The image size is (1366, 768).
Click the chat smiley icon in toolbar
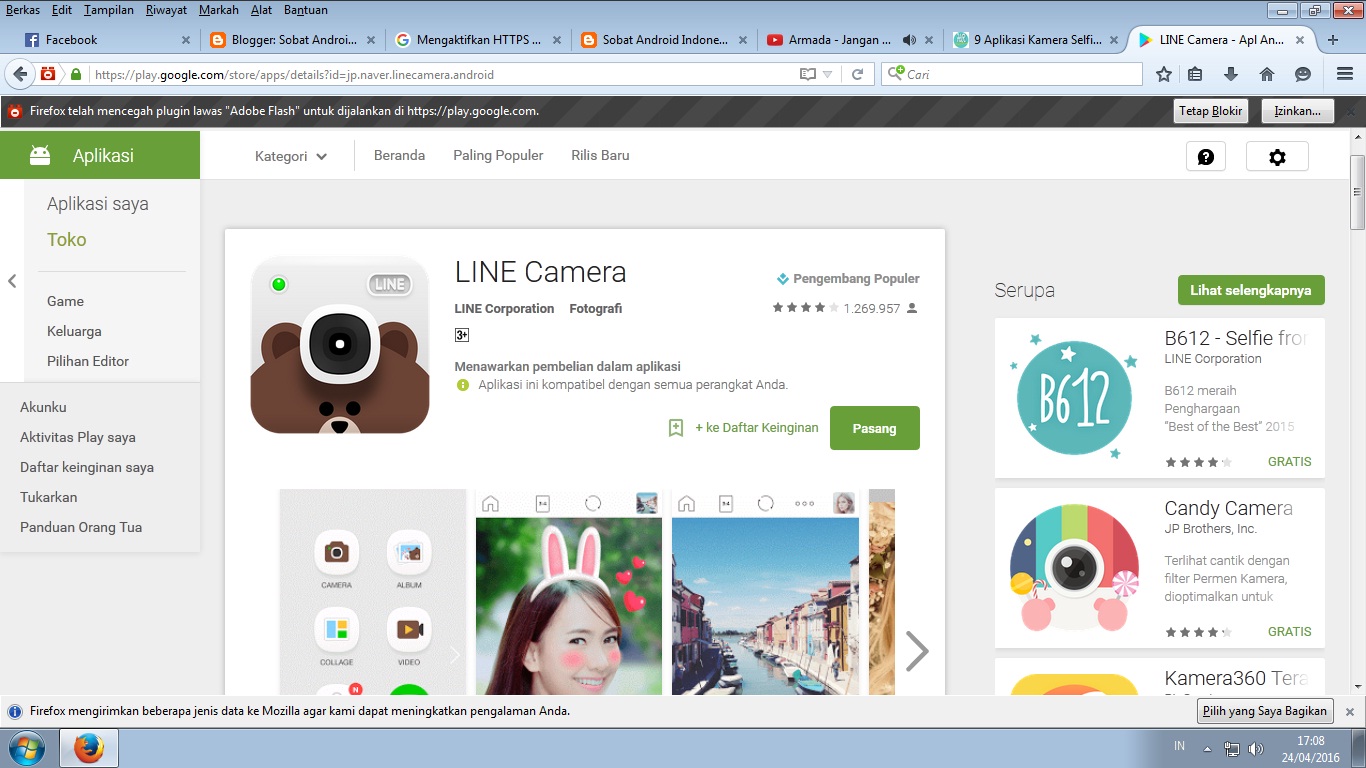pyautogui.click(x=1302, y=74)
